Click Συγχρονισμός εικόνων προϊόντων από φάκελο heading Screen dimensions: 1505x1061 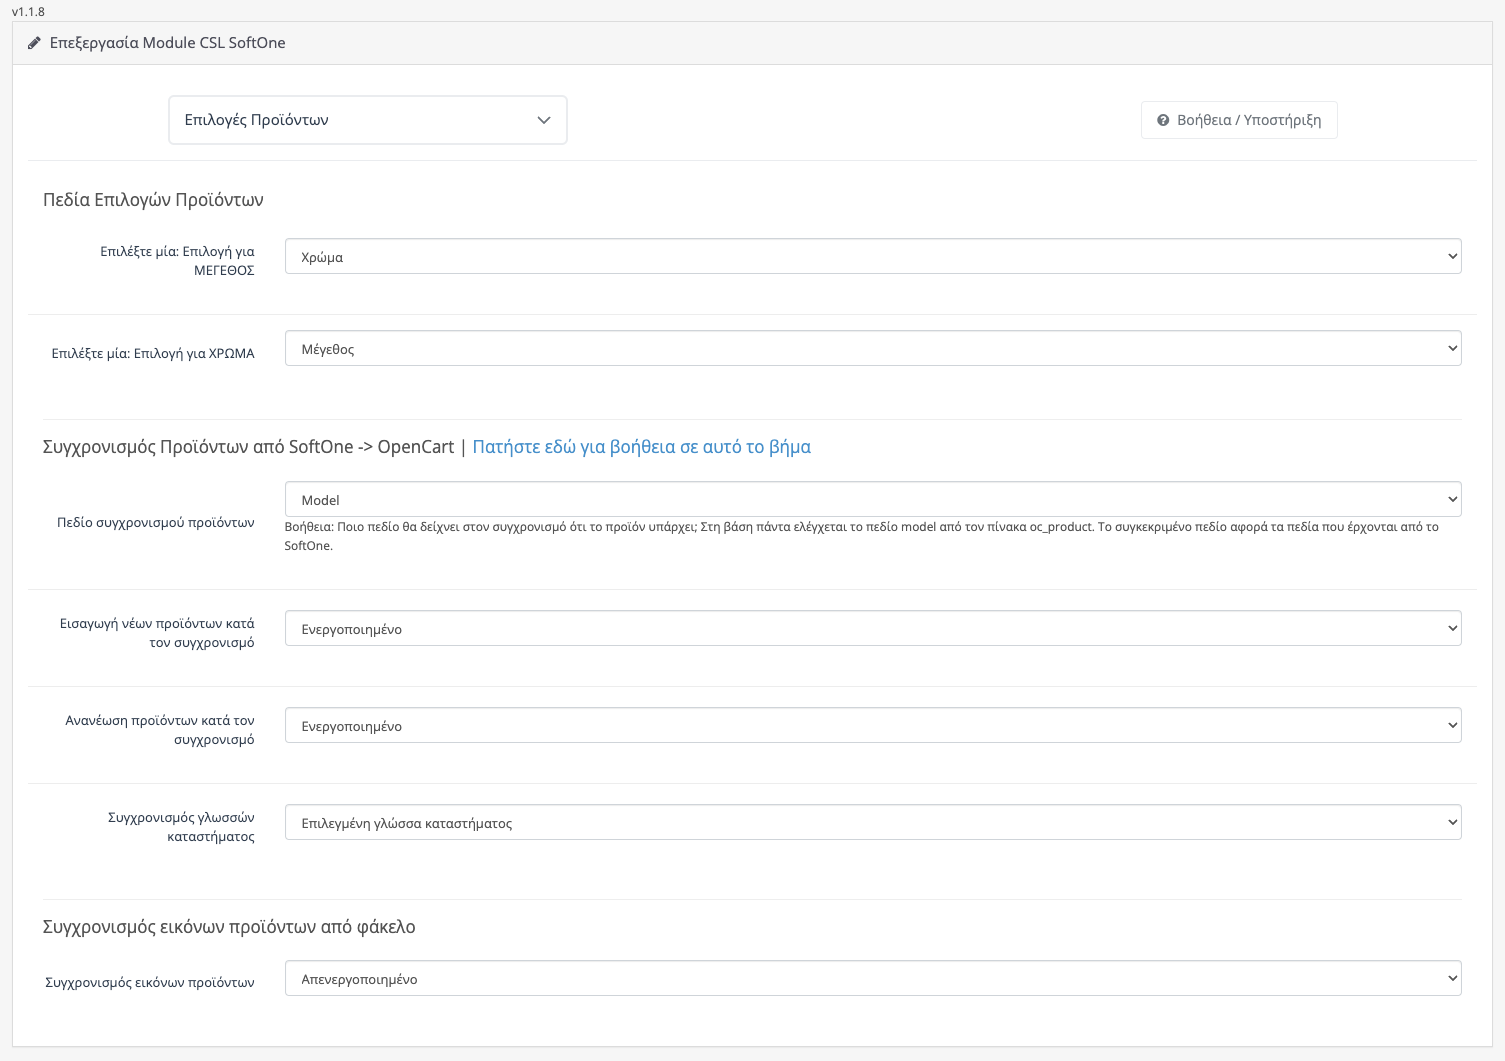[x=229, y=927]
